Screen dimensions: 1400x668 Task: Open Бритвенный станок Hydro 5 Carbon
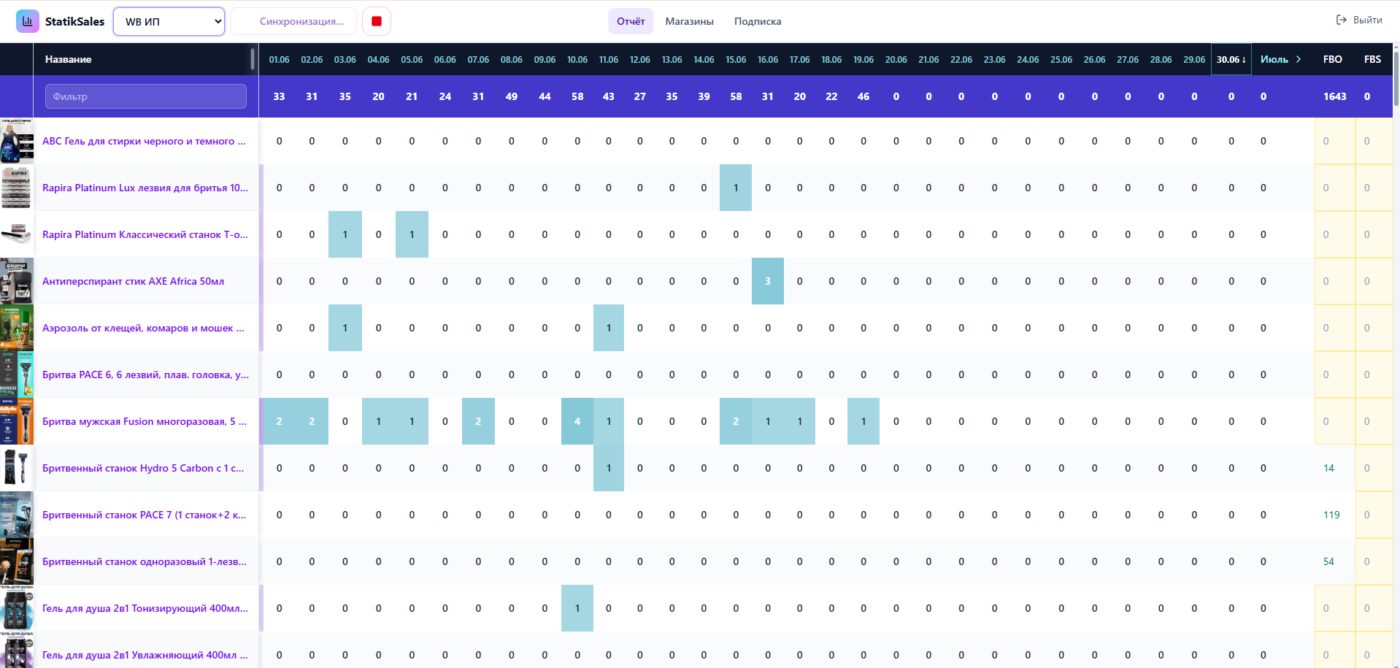pyautogui.click(x=144, y=468)
